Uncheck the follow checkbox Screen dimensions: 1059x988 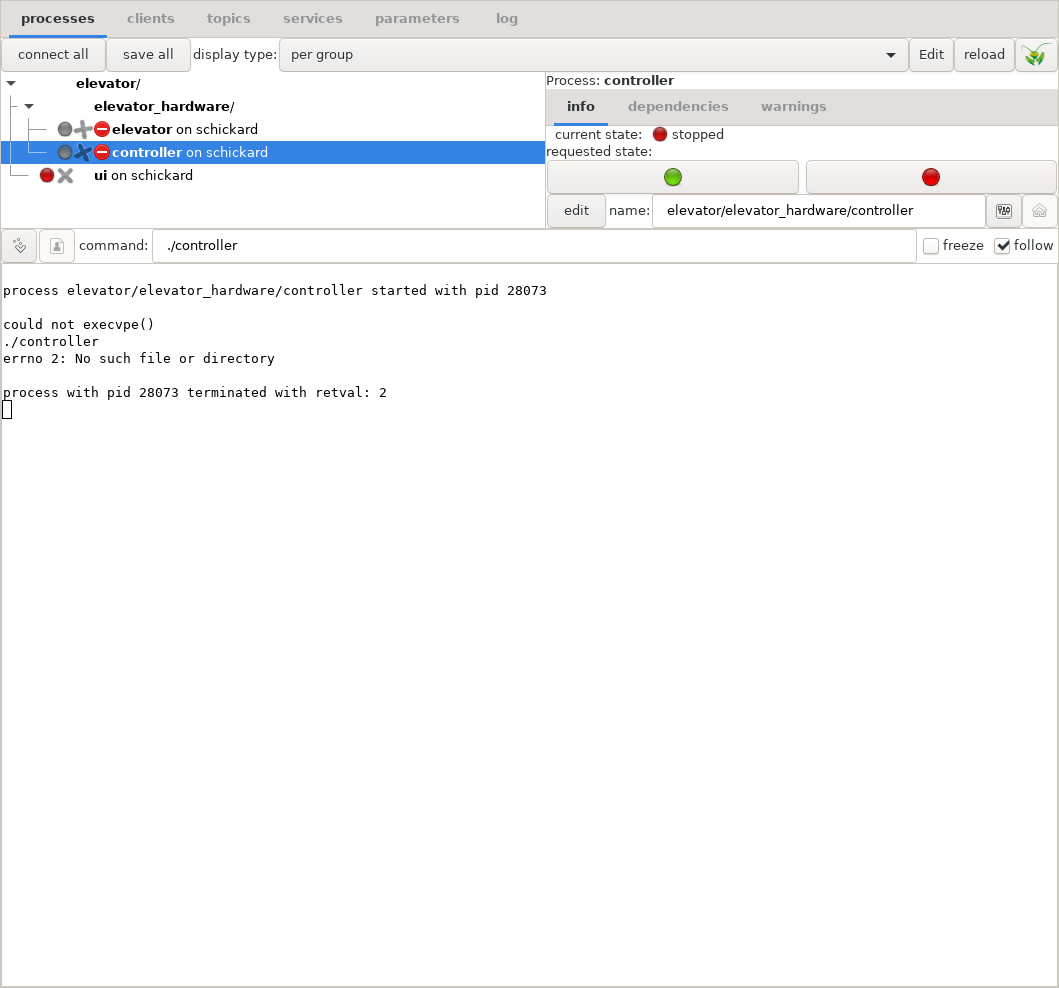click(x=1002, y=246)
